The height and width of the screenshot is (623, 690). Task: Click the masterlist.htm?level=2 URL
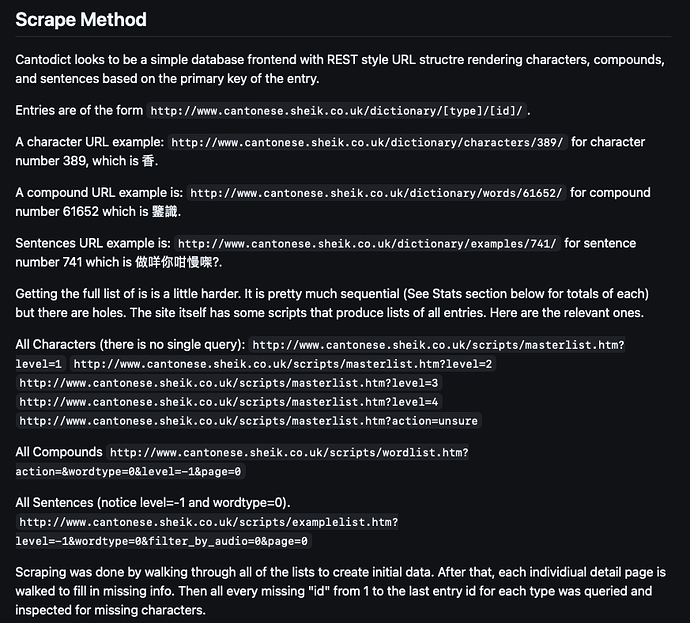tap(283, 364)
